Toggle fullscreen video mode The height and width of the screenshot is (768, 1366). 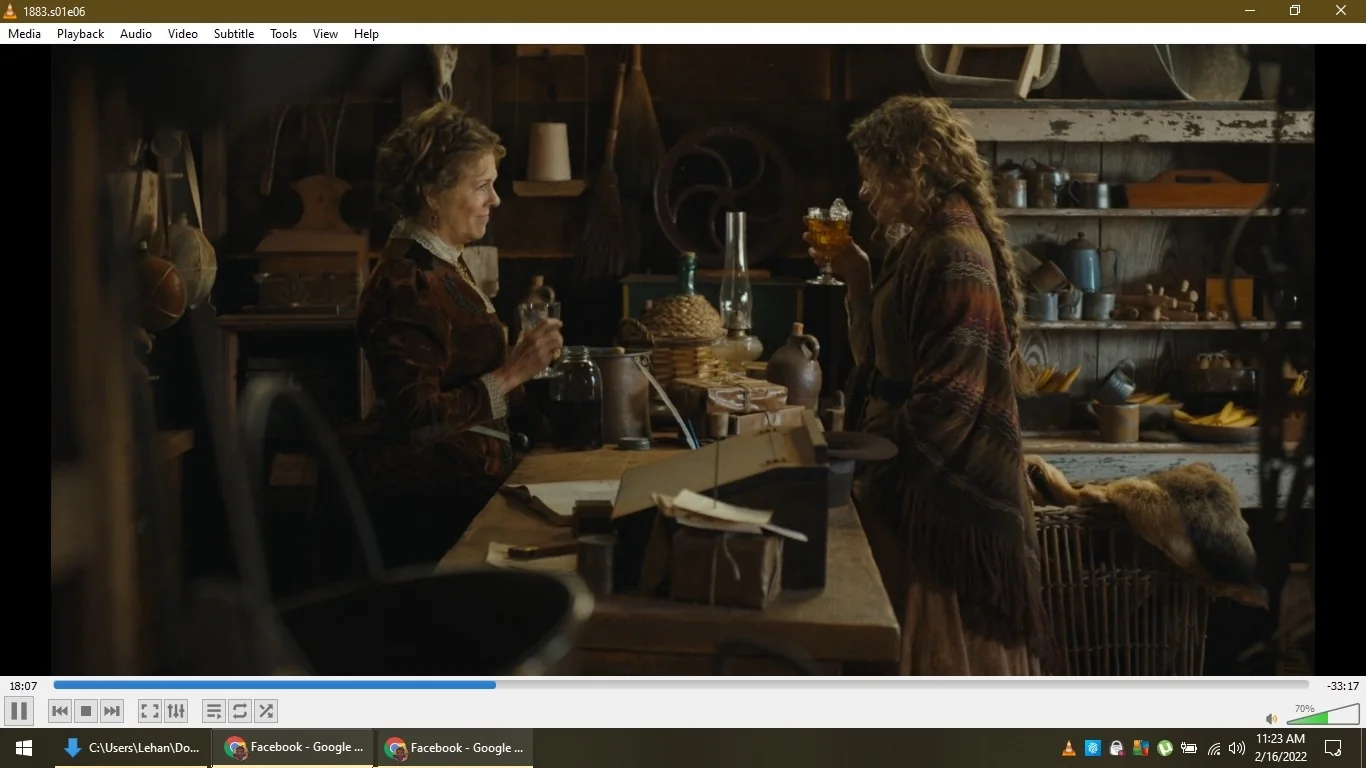tap(150, 711)
